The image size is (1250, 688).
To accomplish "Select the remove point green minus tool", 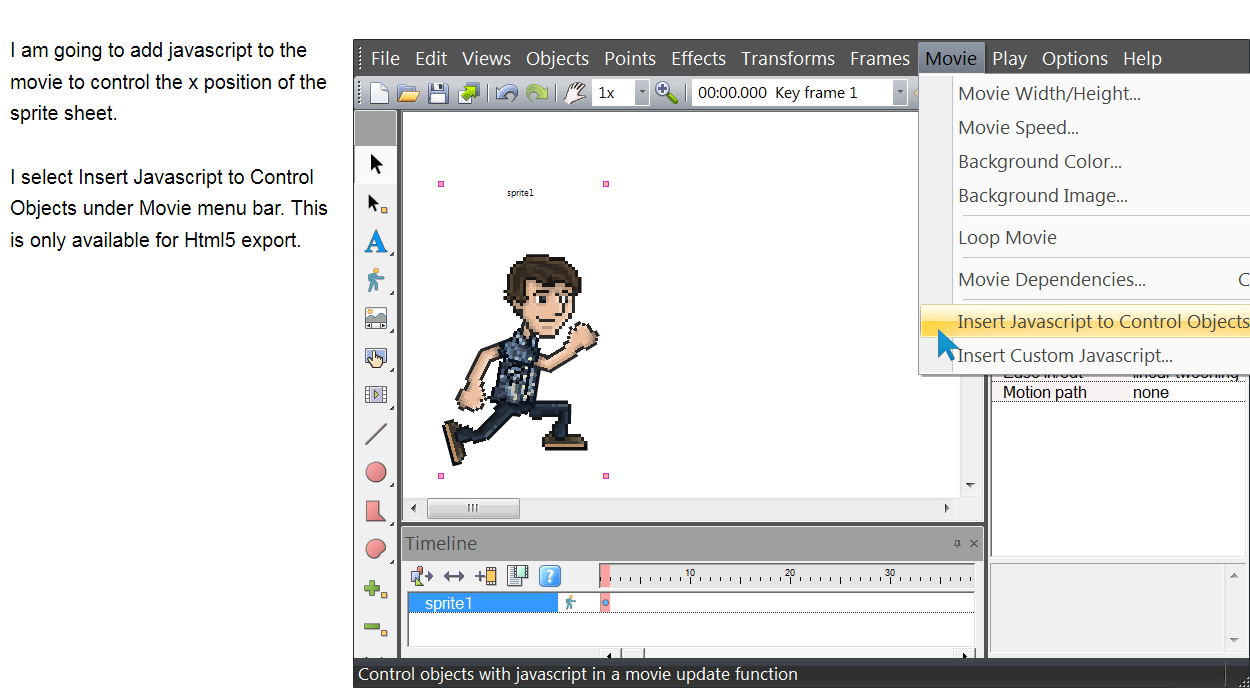I will click(x=376, y=628).
